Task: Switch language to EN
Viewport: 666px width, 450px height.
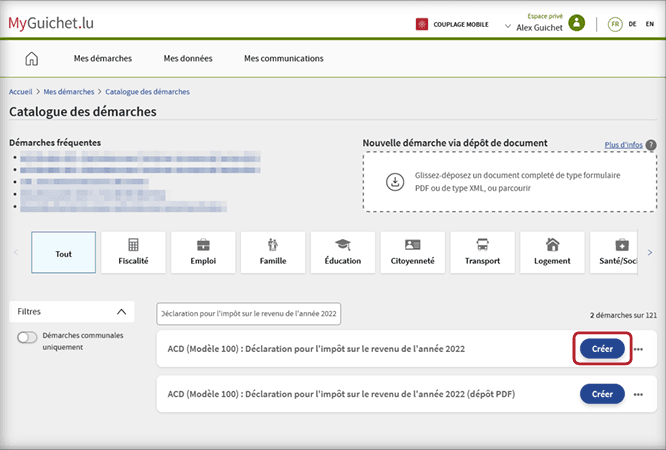Action: tap(649, 24)
